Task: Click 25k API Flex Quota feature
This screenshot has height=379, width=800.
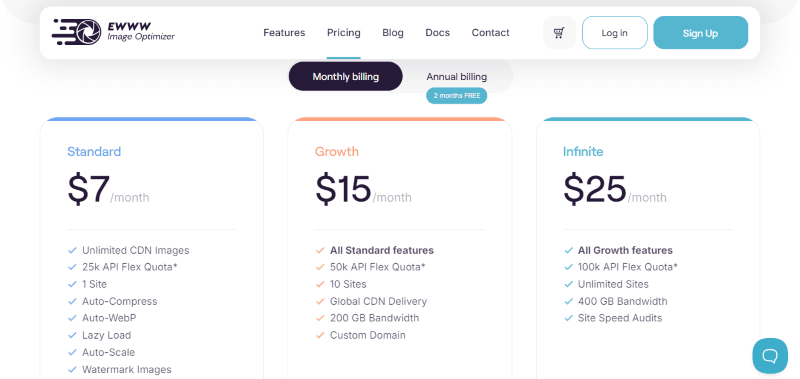Action: click(130, 267)
